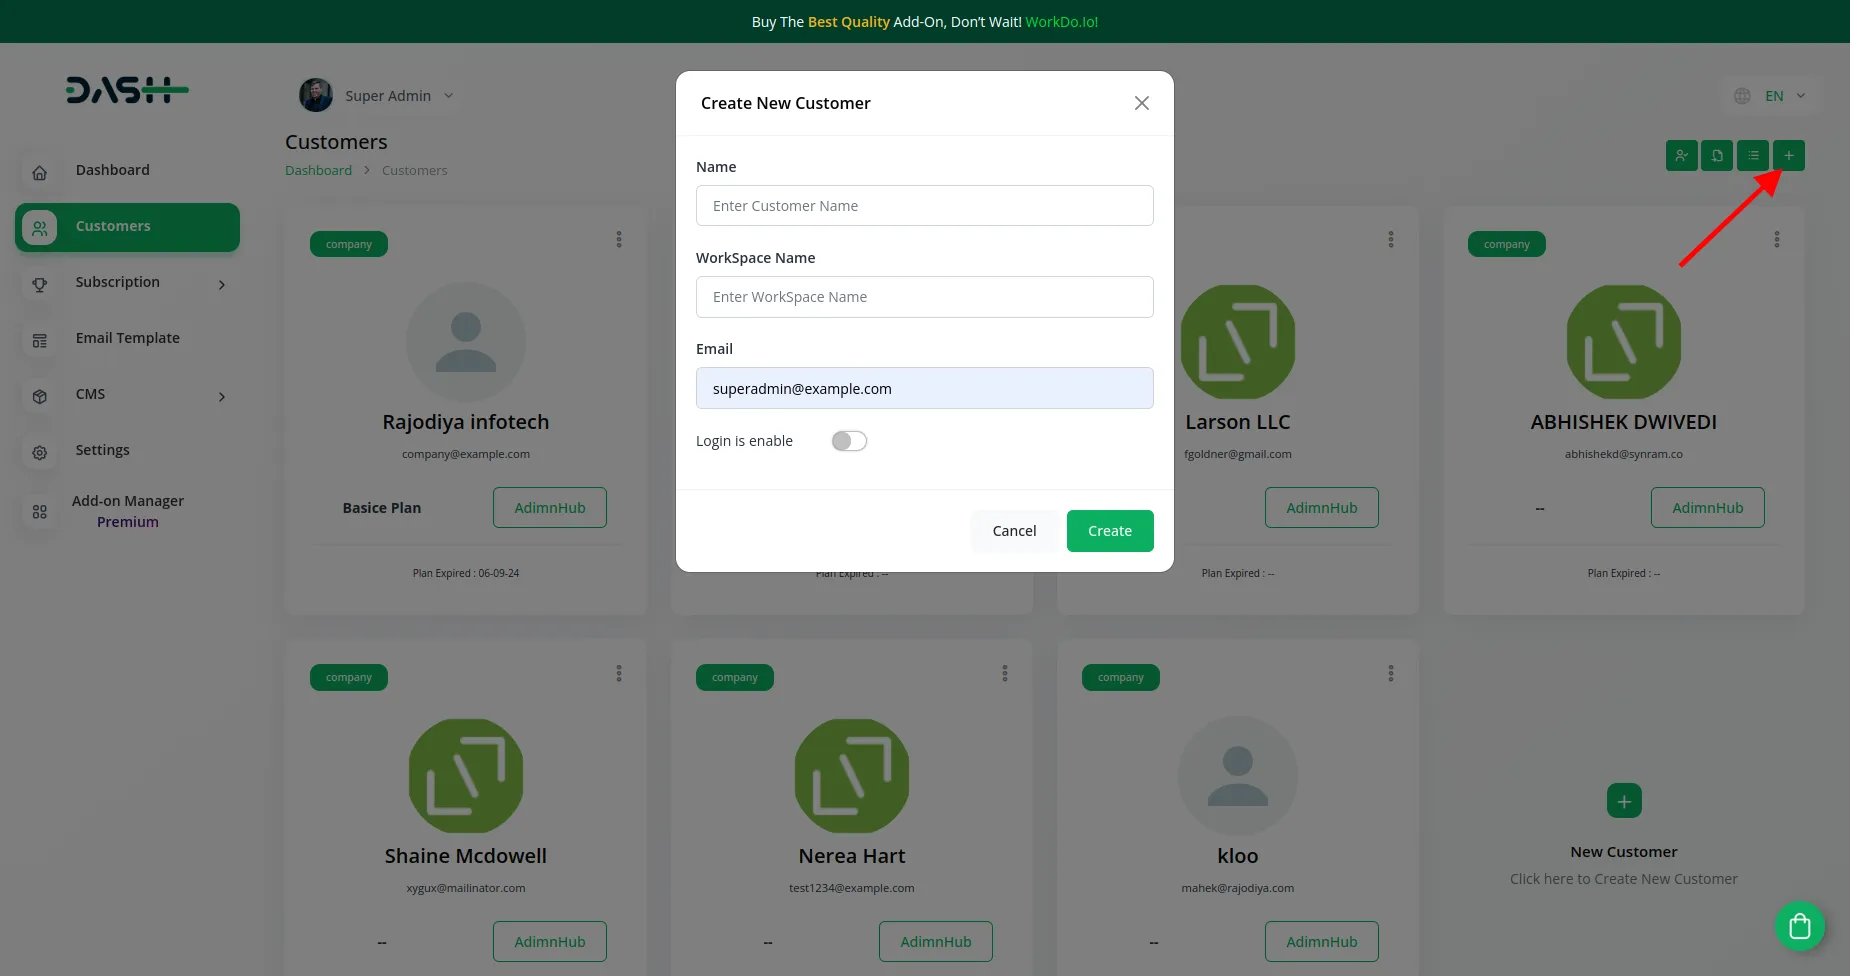Expand the Subscription submenu arrow
Image resolution: width=1850 pixels, height=976 pixels.
(x=221, y=285)
